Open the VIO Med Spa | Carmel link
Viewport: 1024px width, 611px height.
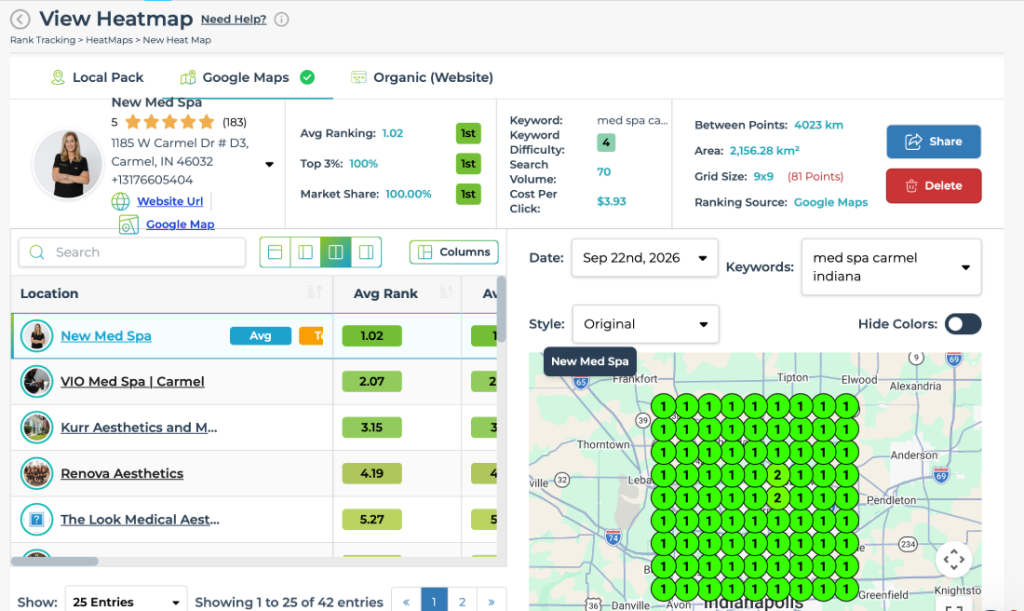tap(133, 382)
